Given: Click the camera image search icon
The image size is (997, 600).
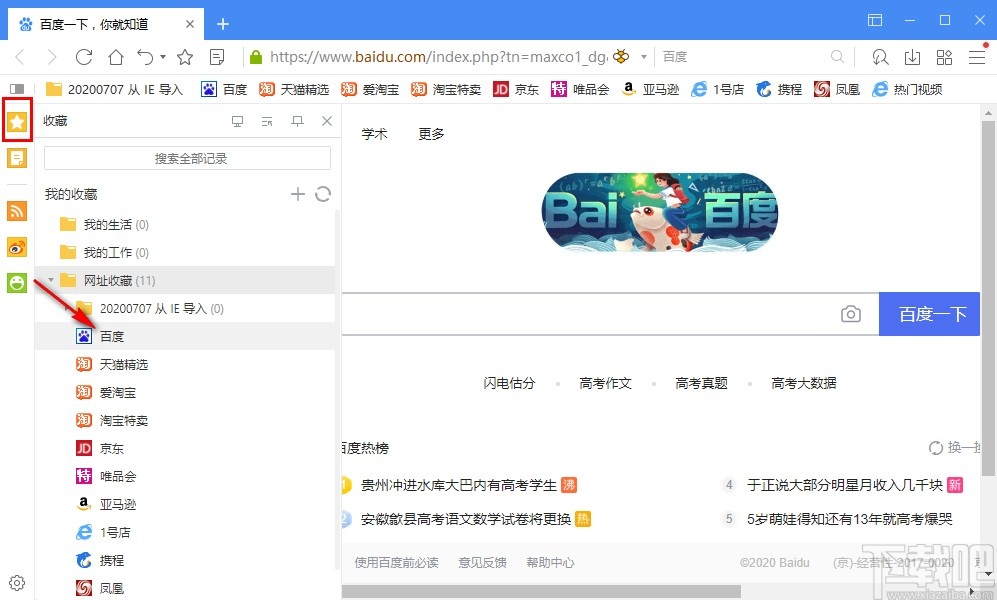Looking at the screenshot, I should click(x=851, y=313).
